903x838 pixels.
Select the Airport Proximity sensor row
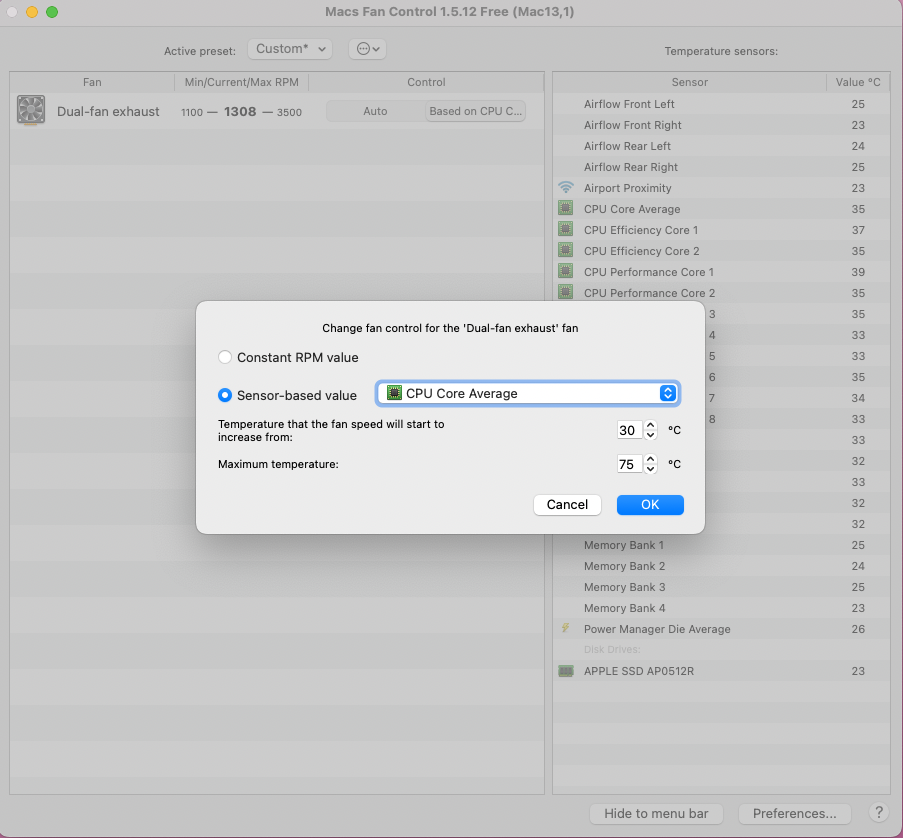pos(722,188)
